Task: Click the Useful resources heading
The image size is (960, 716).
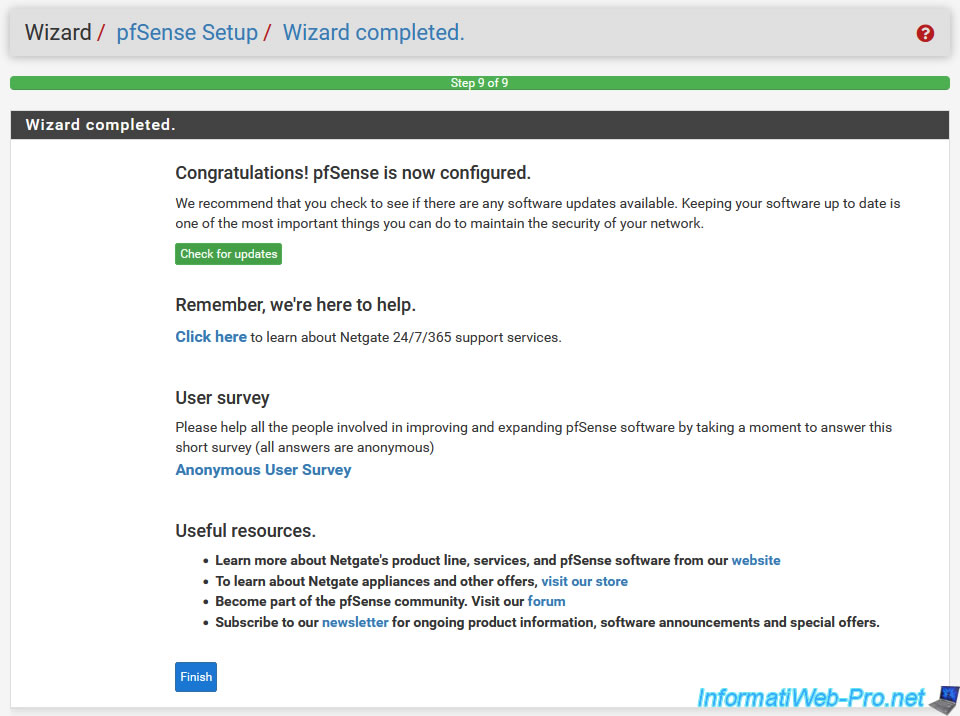Action: (x=246, y=530)
